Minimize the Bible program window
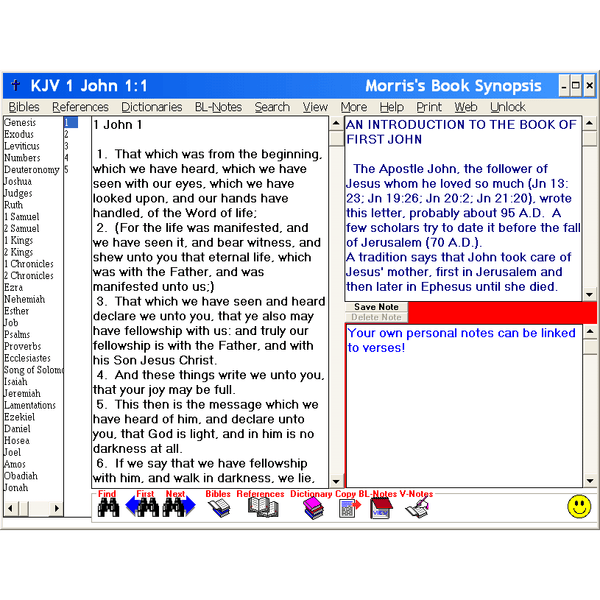This screenshot has height=600, width=600. click(564, 85)
